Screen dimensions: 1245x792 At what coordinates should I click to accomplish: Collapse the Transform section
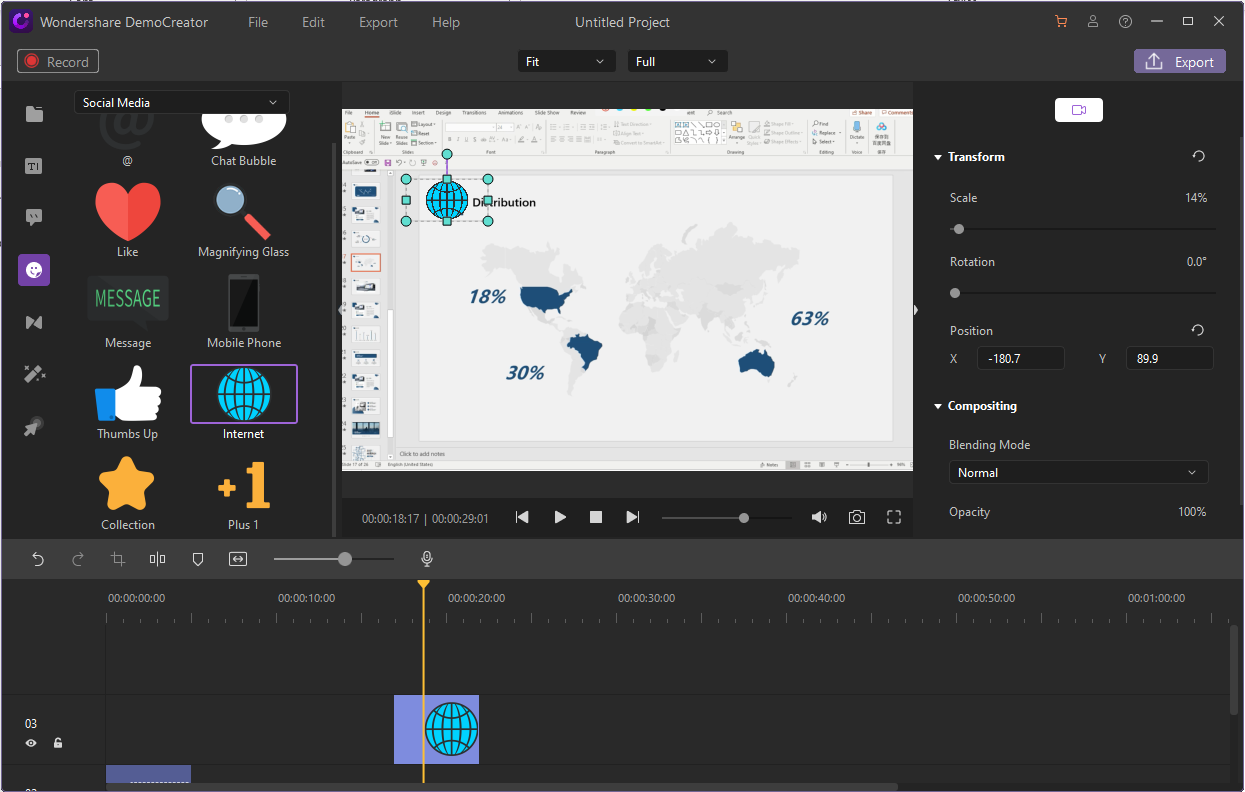[938, 157]
